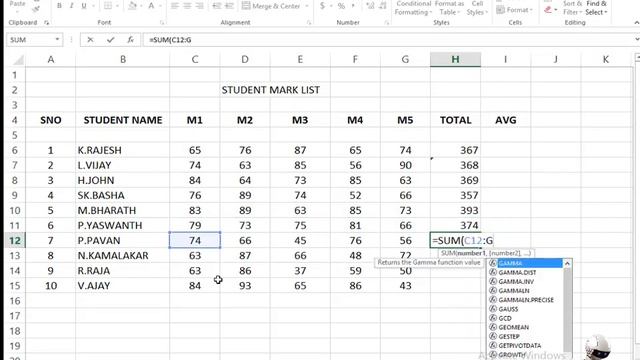Open Cell Styles menu

coord(477,8)
